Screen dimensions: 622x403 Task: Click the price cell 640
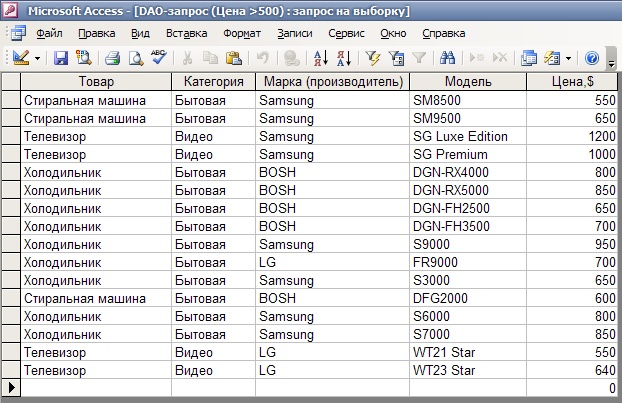[572, 370]
